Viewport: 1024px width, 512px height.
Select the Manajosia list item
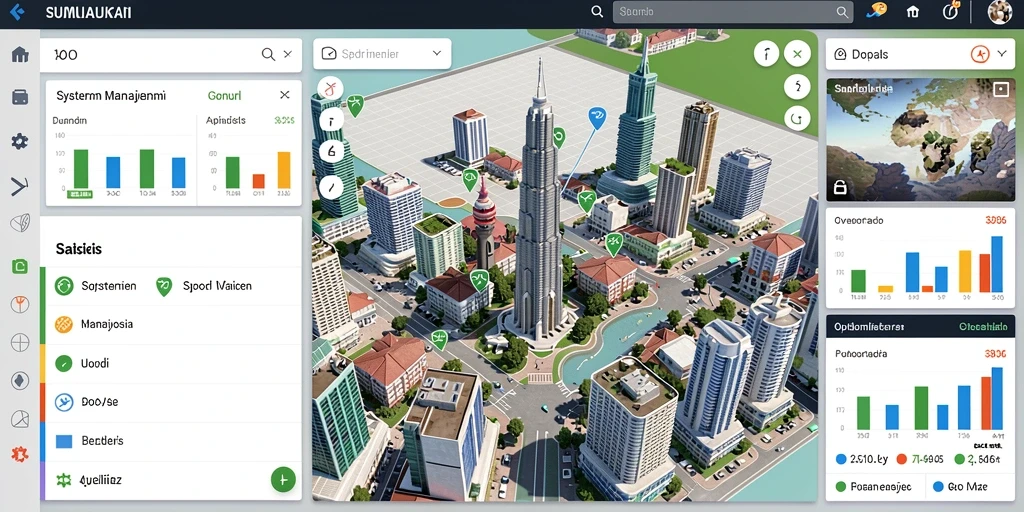tap(171, 325)
